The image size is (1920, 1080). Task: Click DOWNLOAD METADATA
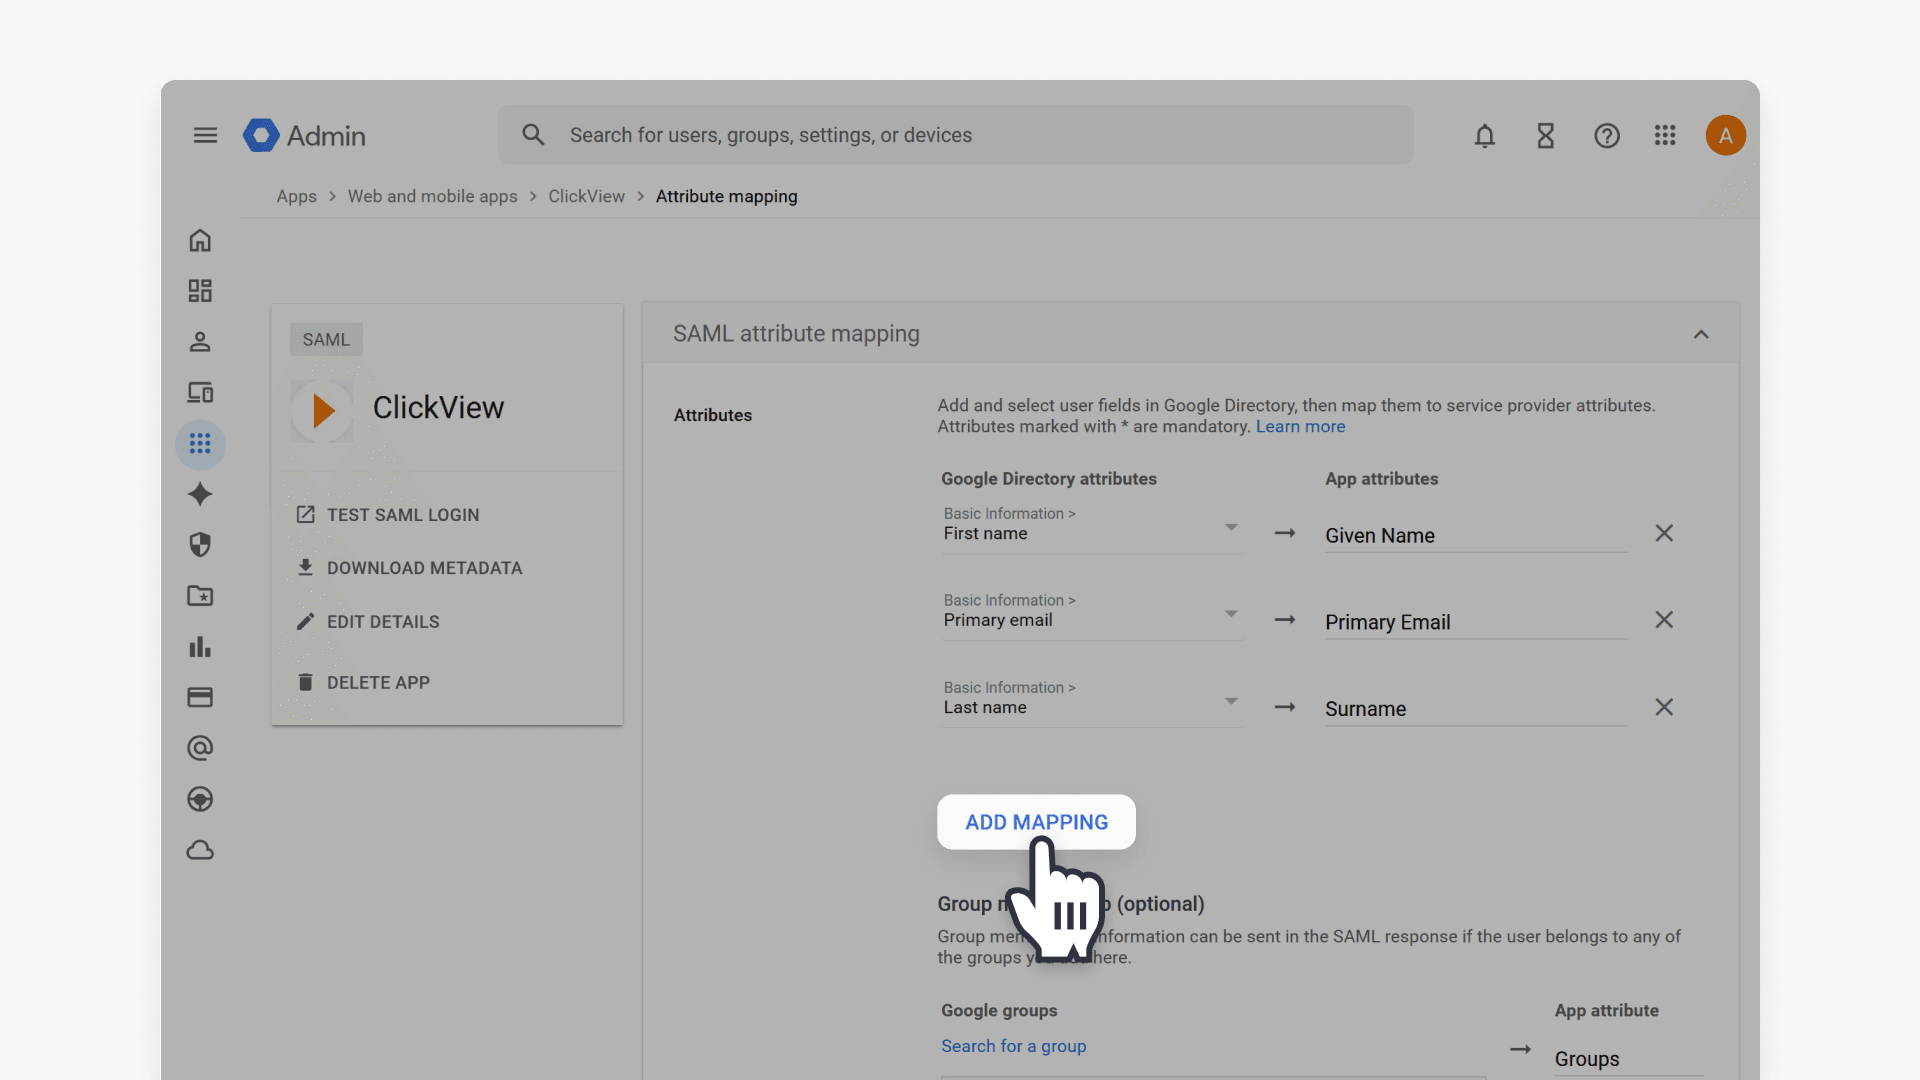pos(409,568)
